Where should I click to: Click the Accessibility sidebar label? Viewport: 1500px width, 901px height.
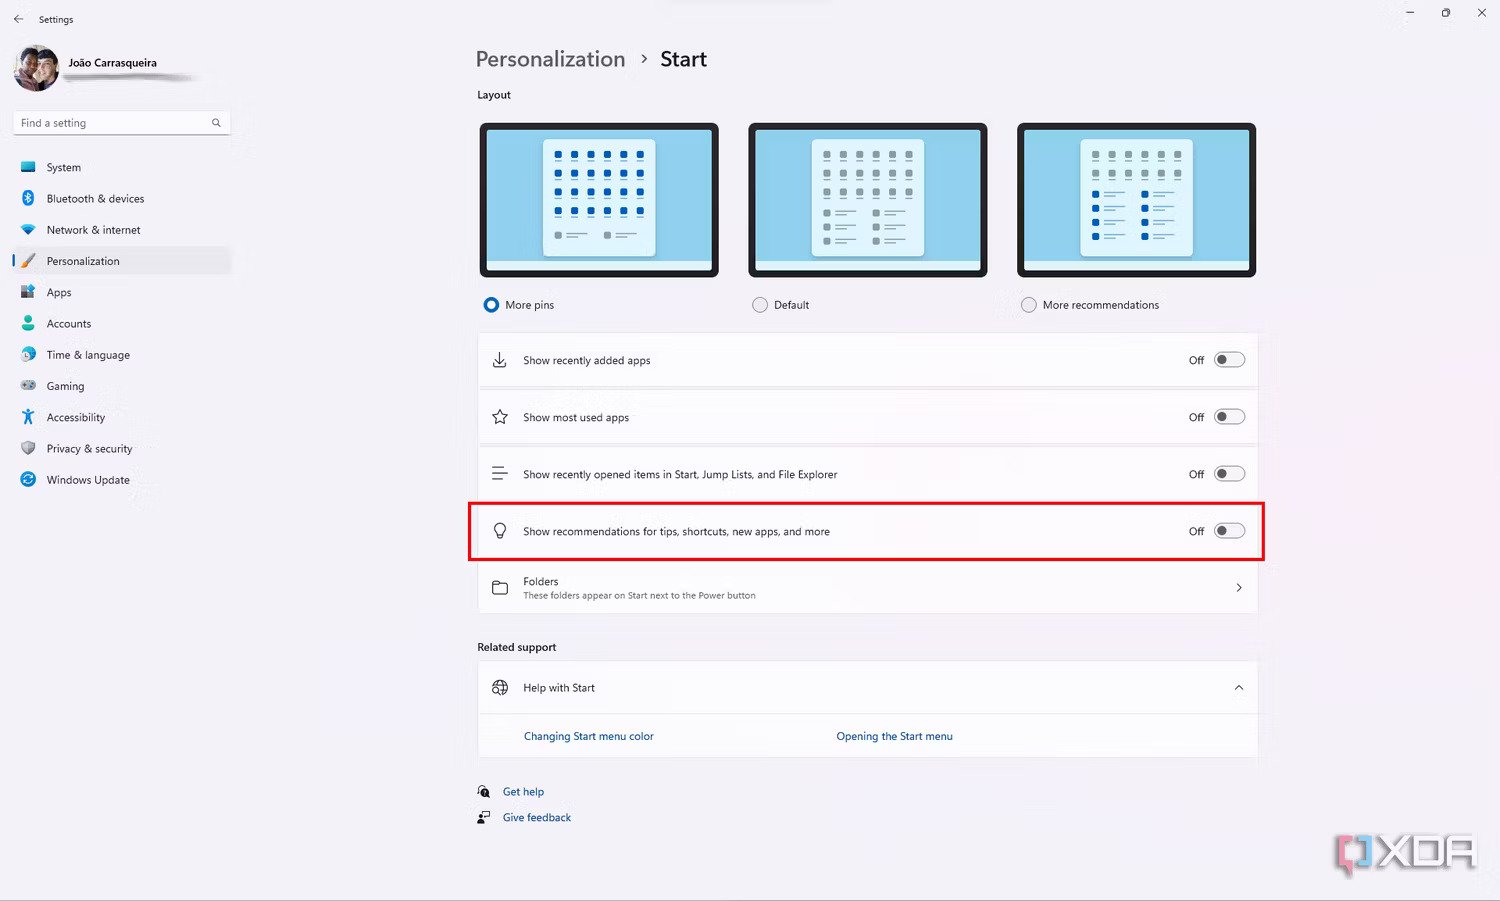click(x=76, y=417)
